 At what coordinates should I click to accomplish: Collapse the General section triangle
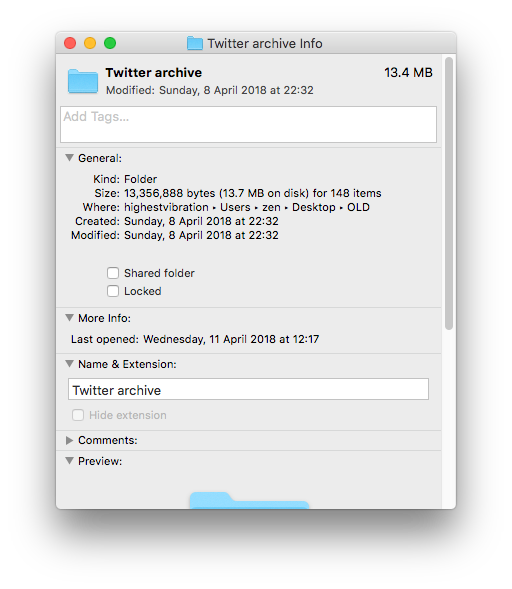click(x=69, y=158)
